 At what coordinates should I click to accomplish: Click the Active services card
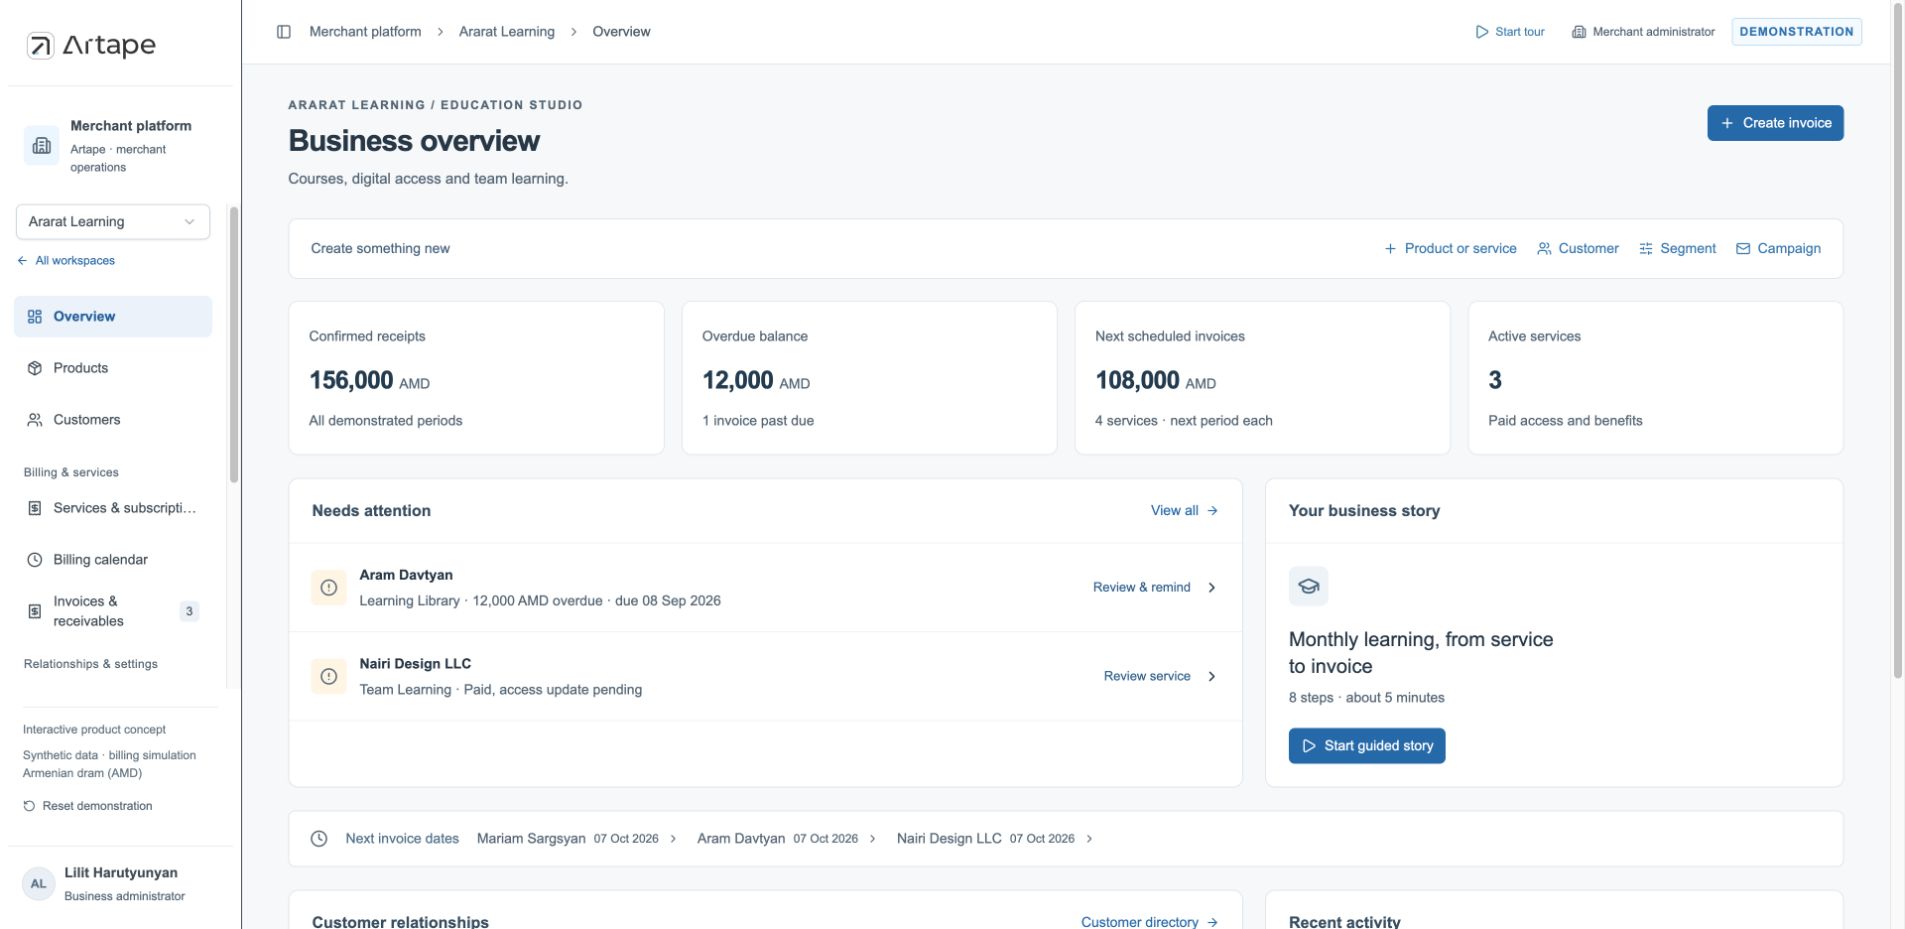point(1655,378)
